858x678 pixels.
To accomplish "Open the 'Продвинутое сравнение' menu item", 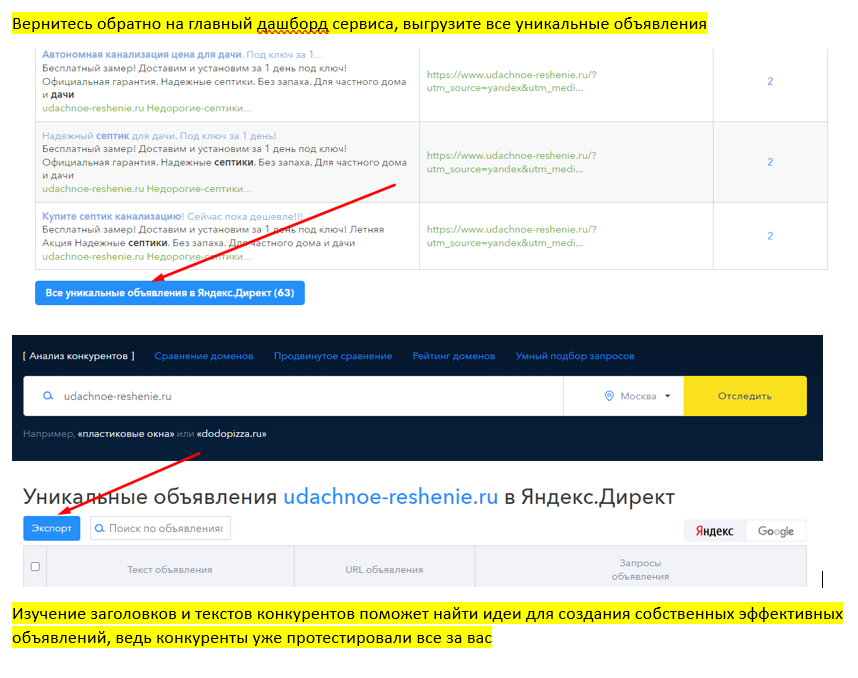I will coord(333,356).
